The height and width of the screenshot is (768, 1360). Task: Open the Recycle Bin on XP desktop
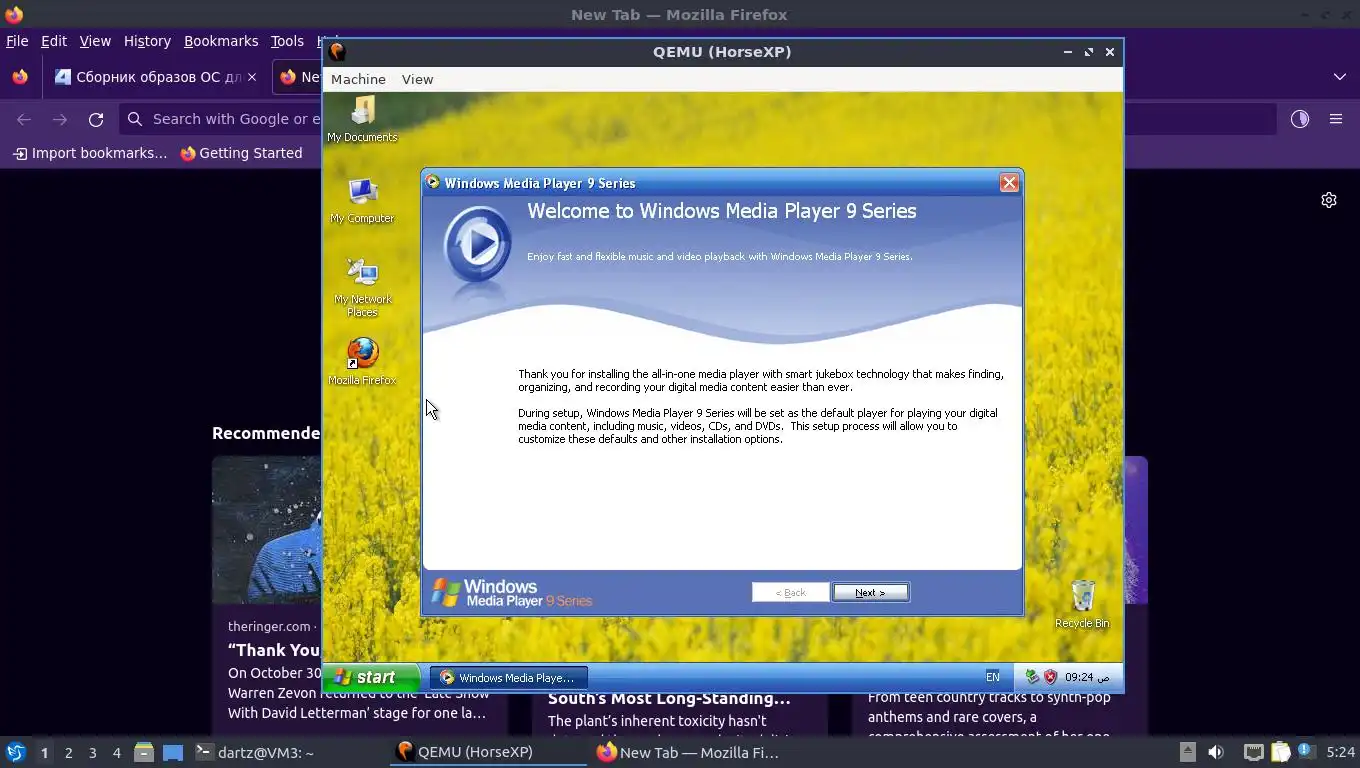coord(1082,604)
